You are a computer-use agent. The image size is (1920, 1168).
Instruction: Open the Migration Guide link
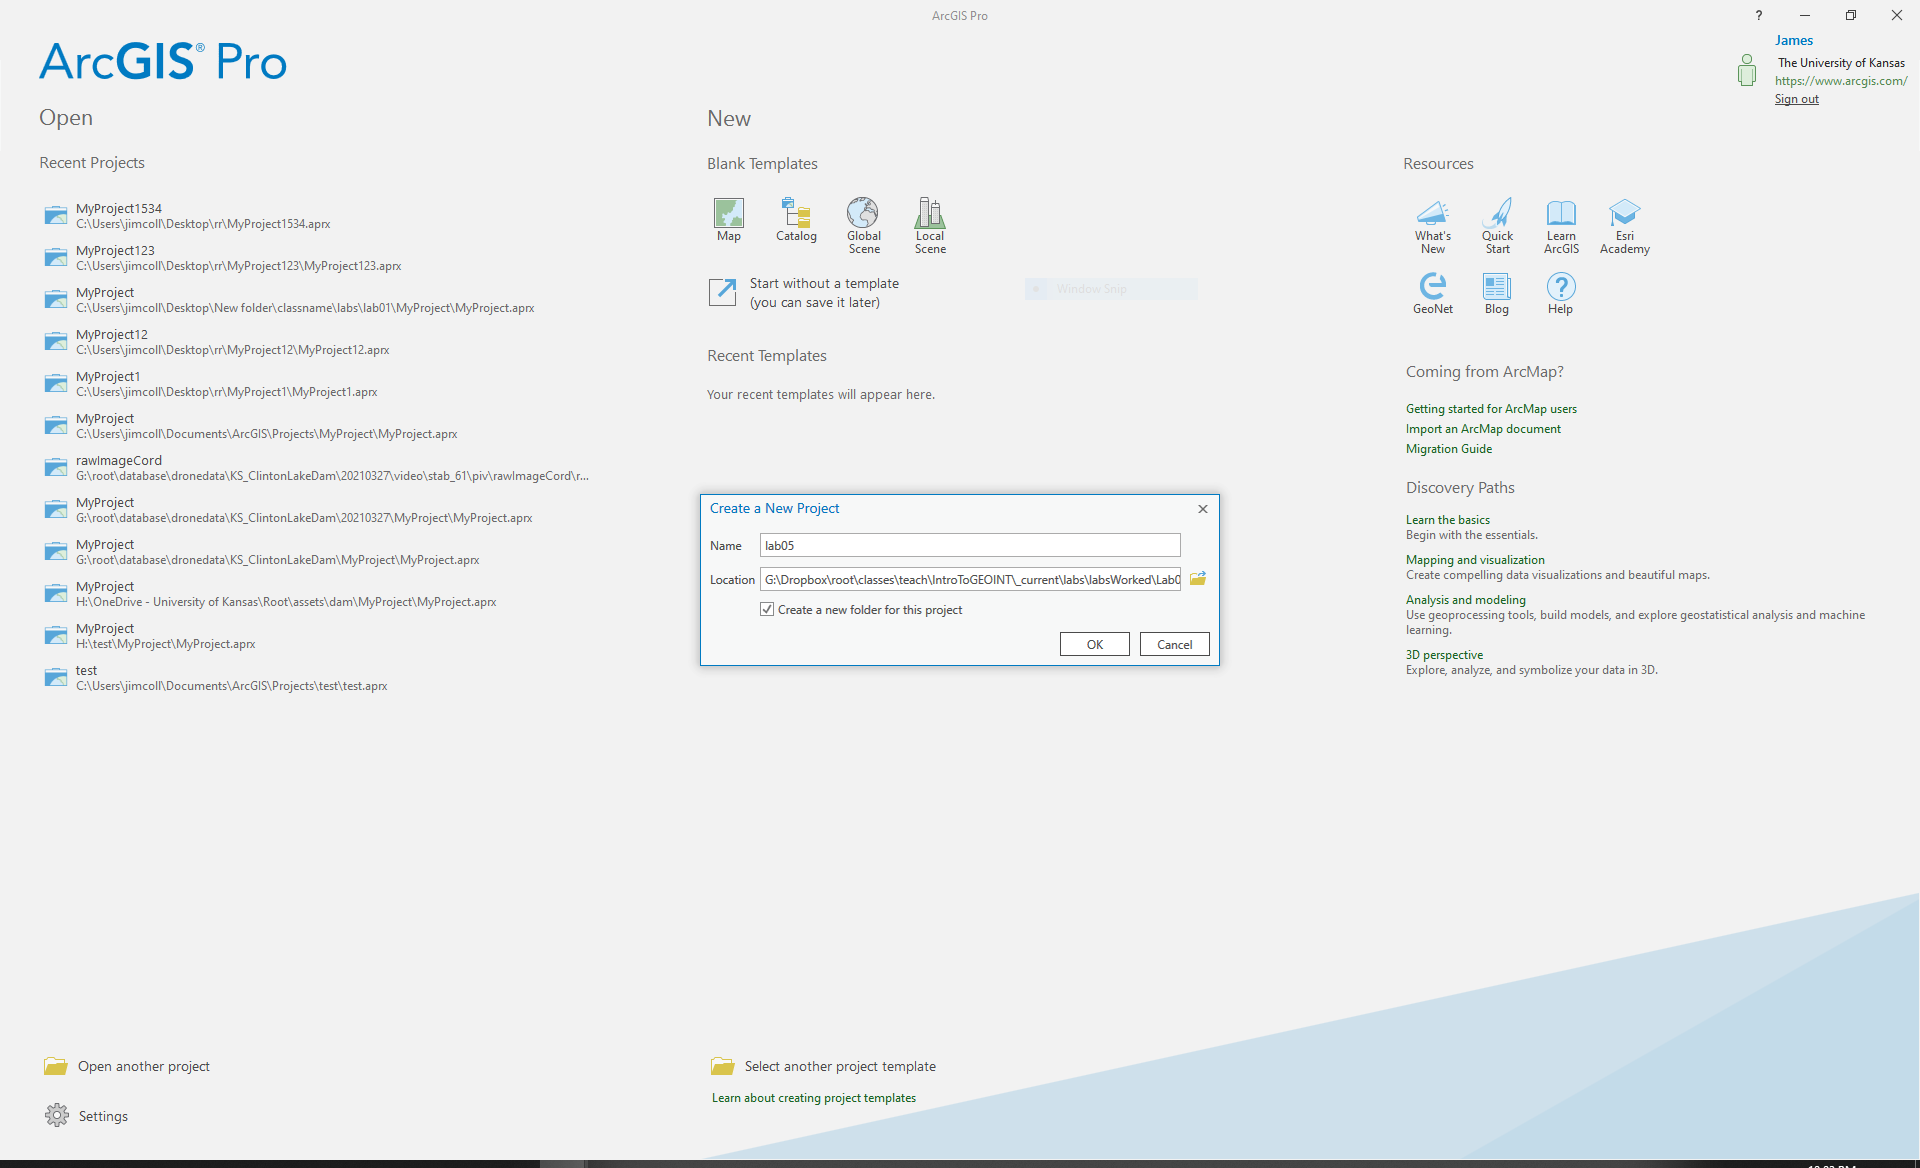click(1449, 449)
